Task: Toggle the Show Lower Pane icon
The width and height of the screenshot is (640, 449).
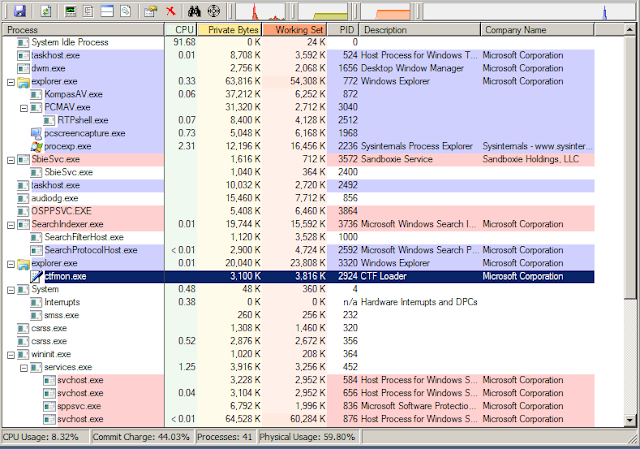Action: click(x=107, y=11)
